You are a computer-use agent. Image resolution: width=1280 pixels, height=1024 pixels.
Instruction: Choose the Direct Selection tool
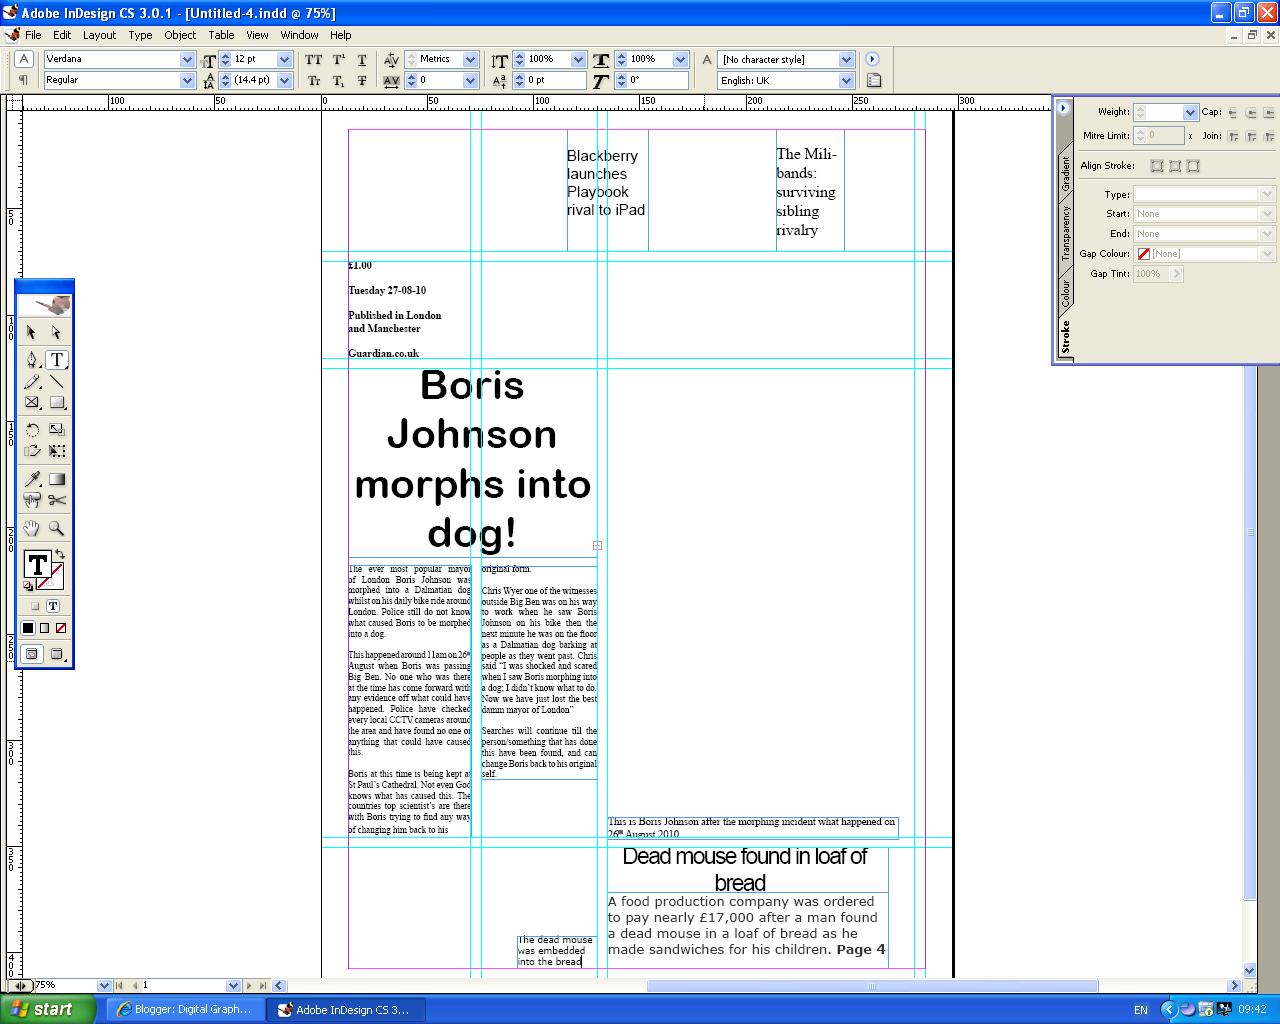(x=56, y=332)
